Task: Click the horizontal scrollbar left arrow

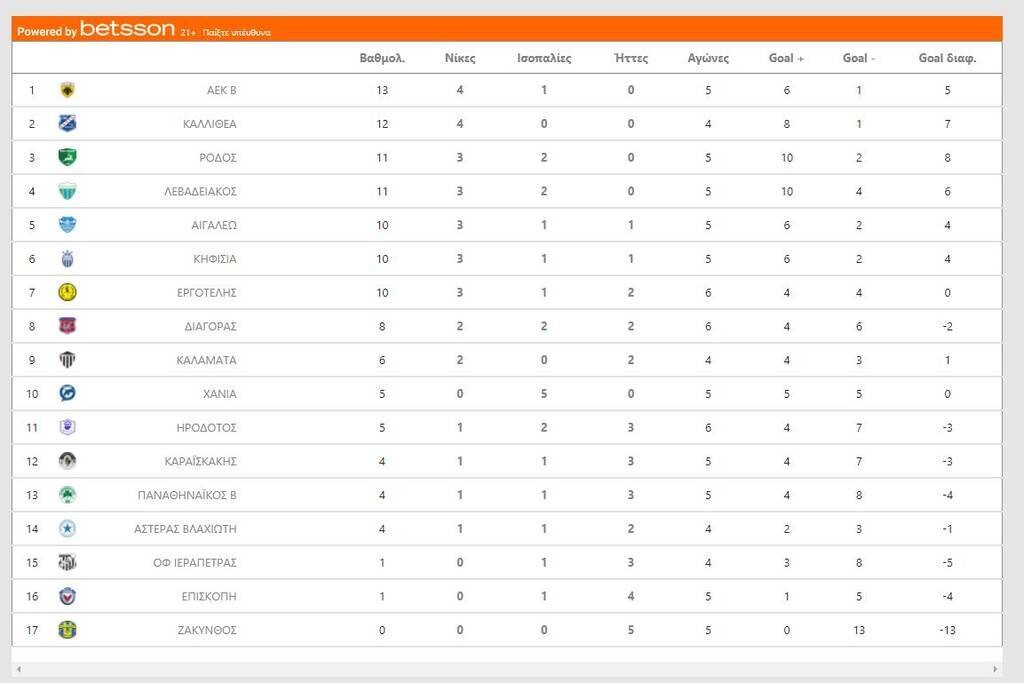Action: pos(19,669)
